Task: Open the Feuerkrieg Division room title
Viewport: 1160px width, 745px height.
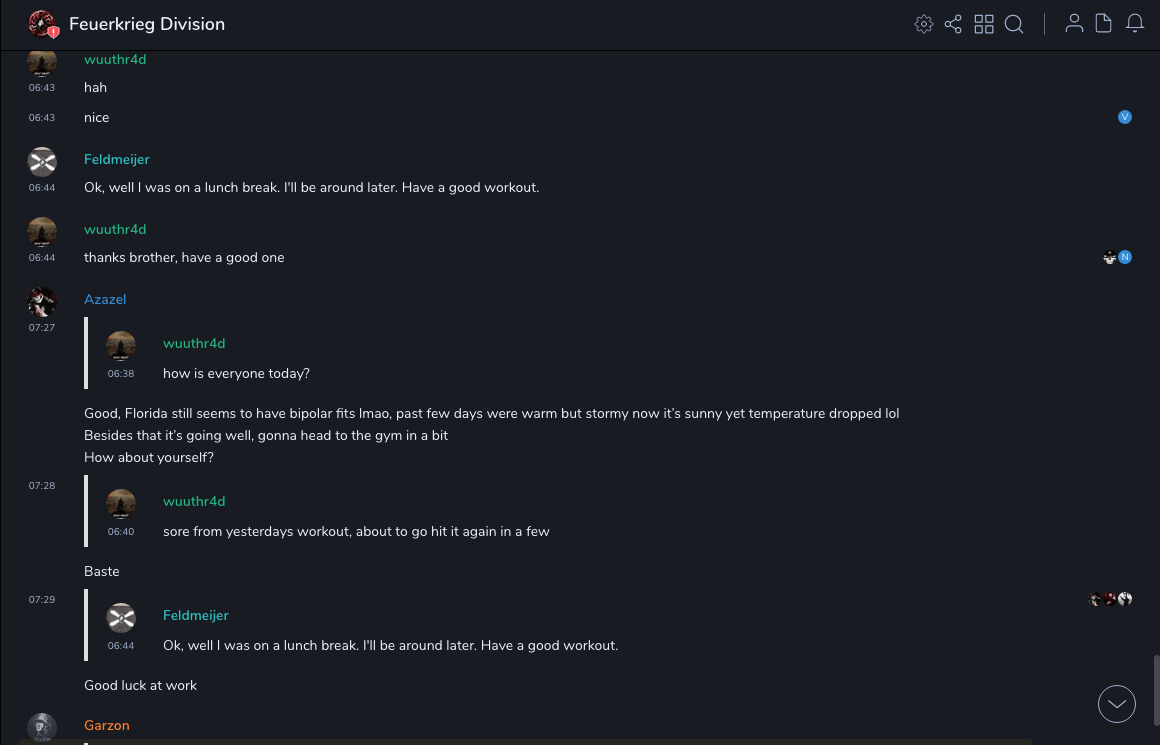Action: click(147, 24)
